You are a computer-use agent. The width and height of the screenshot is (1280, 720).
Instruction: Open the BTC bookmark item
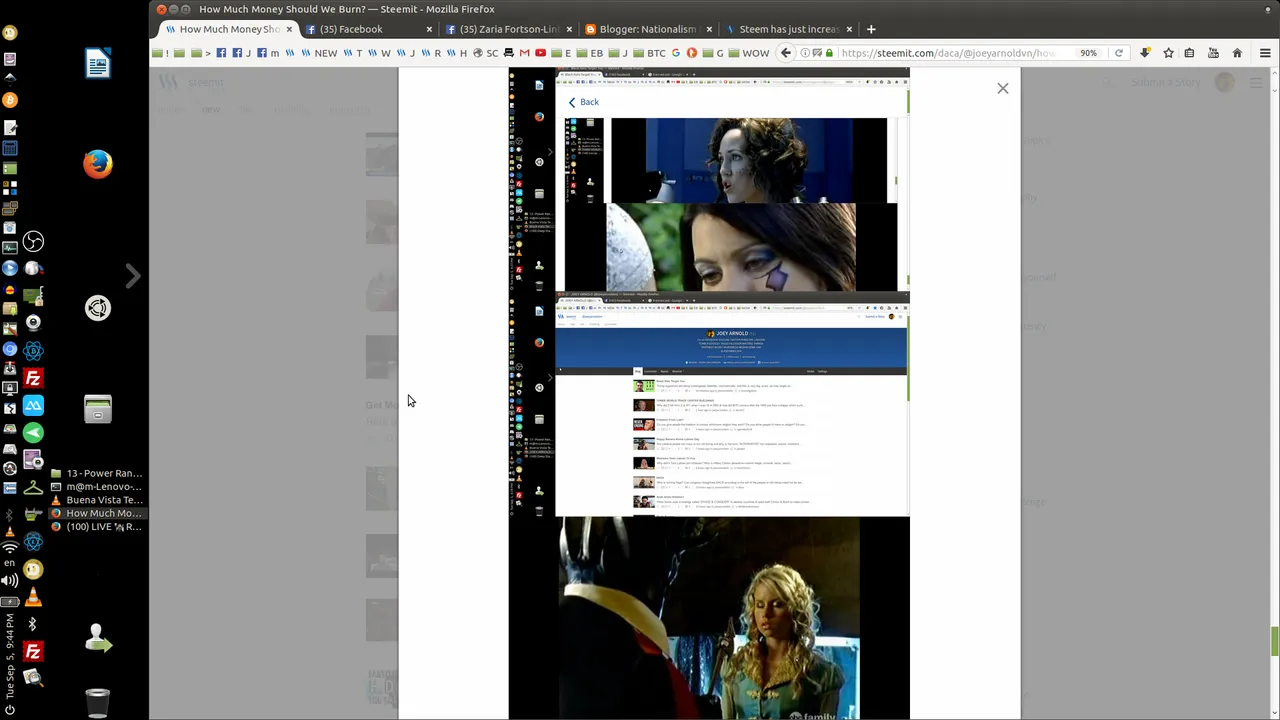point(649,53)
